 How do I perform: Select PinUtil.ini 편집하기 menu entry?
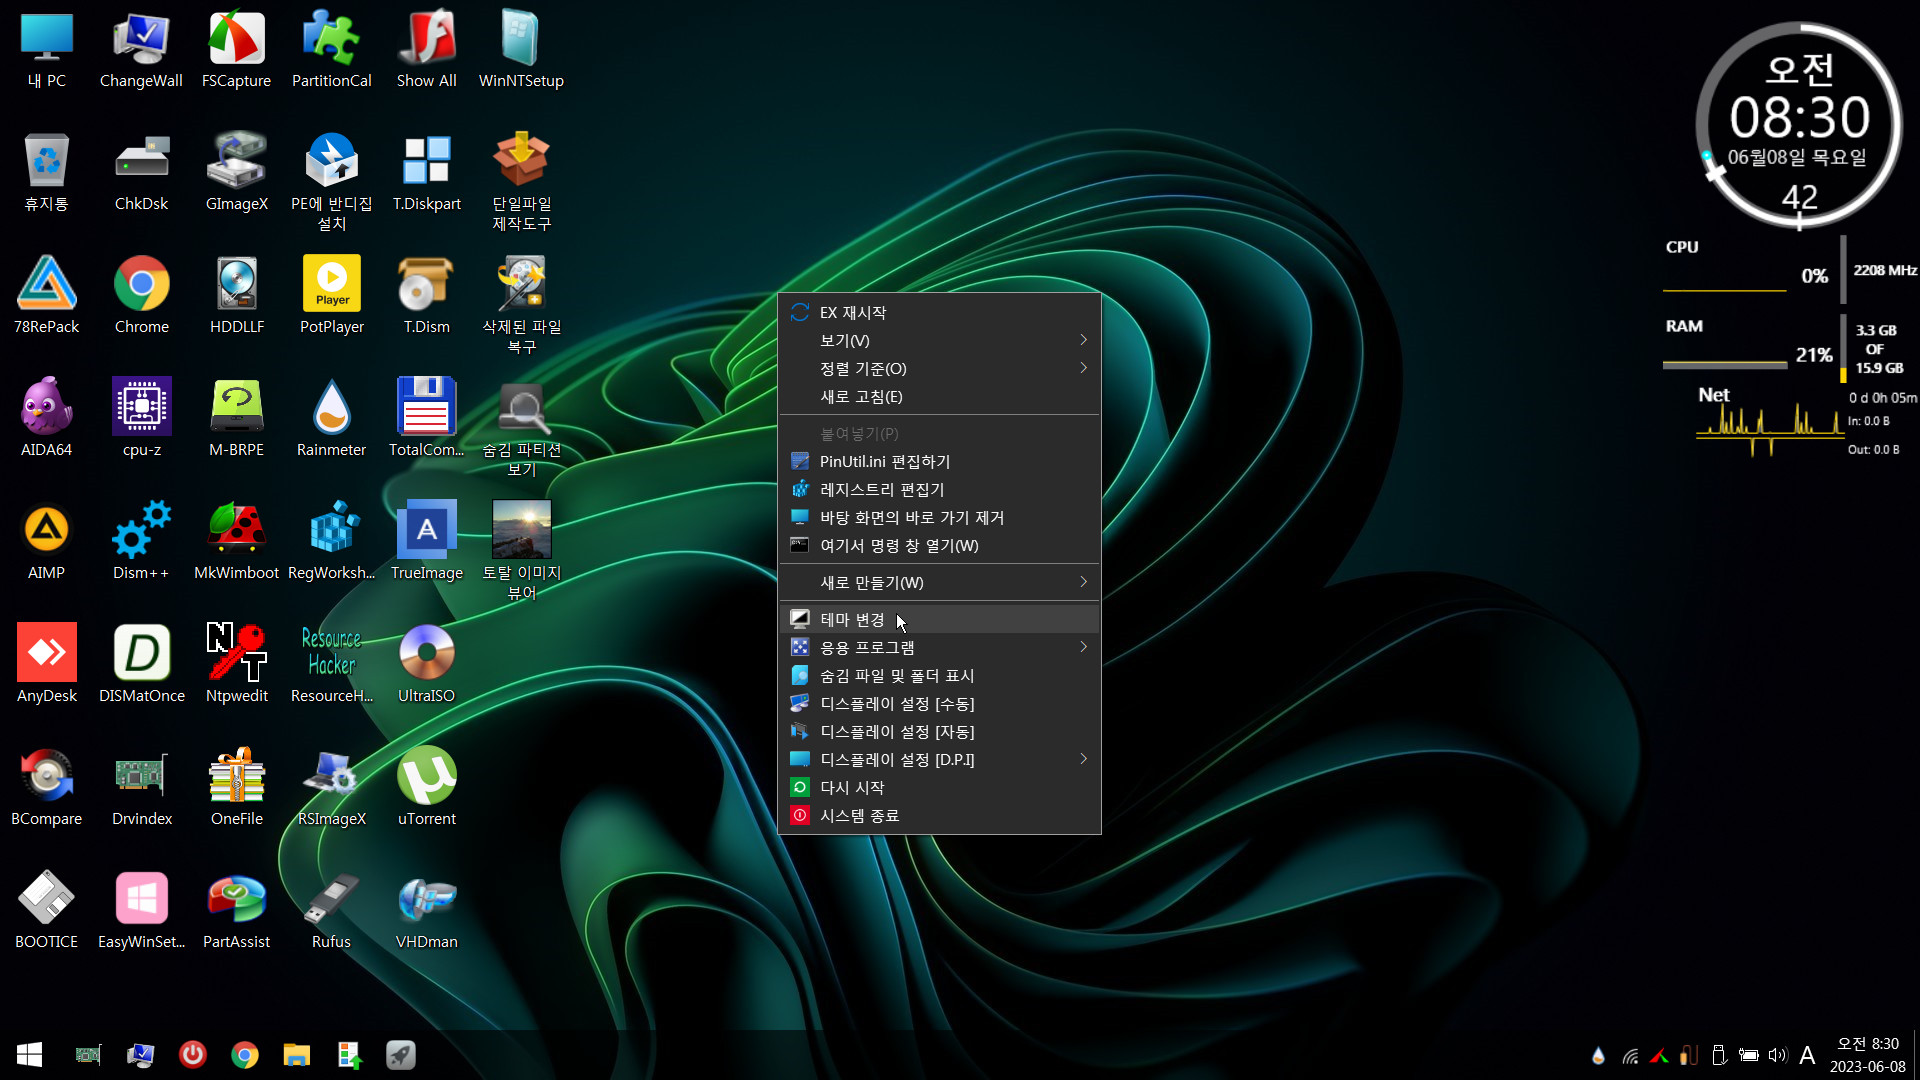pos(939,462)
